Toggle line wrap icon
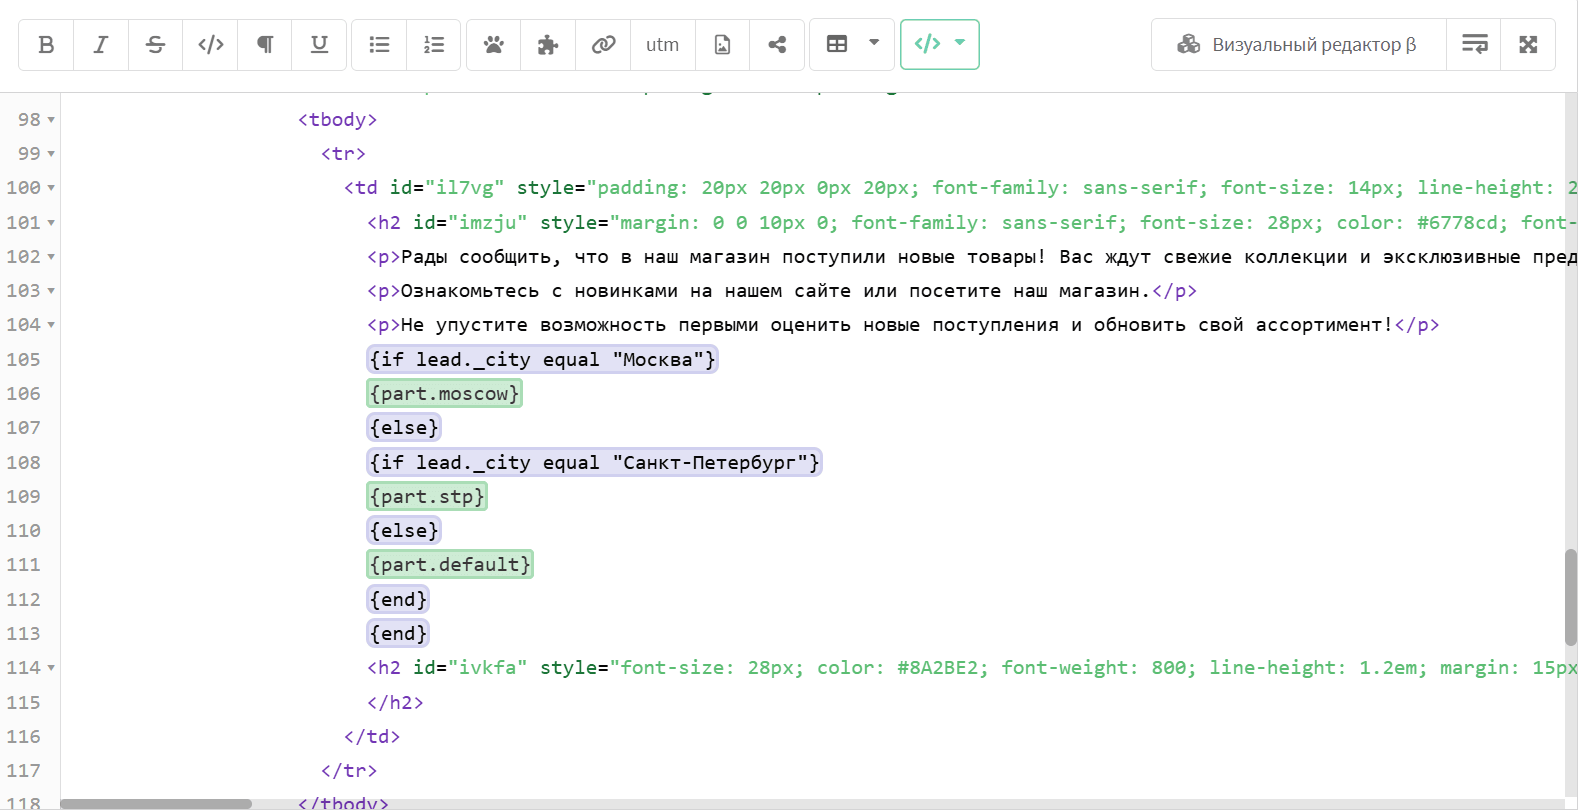The height and width of the screenshot is (811, 1579). click(x=1474, y=45)
